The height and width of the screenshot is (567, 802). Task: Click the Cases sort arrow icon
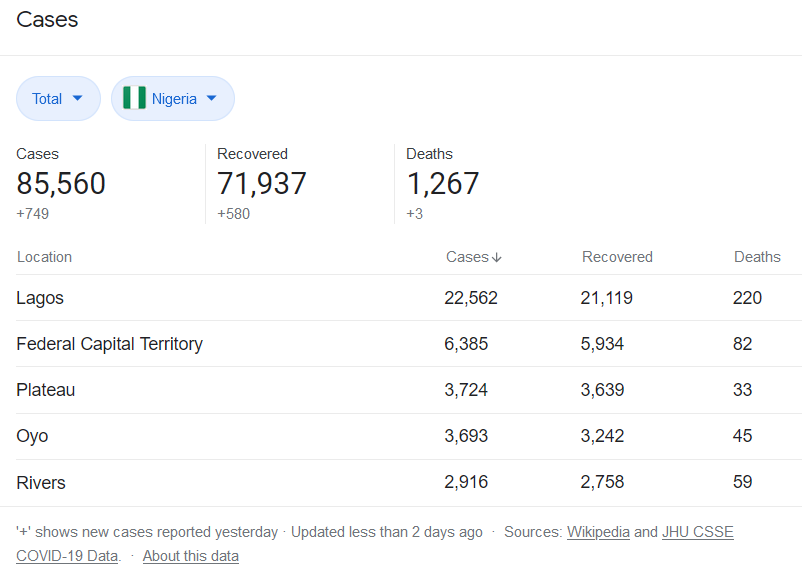[x=497, y=258]
